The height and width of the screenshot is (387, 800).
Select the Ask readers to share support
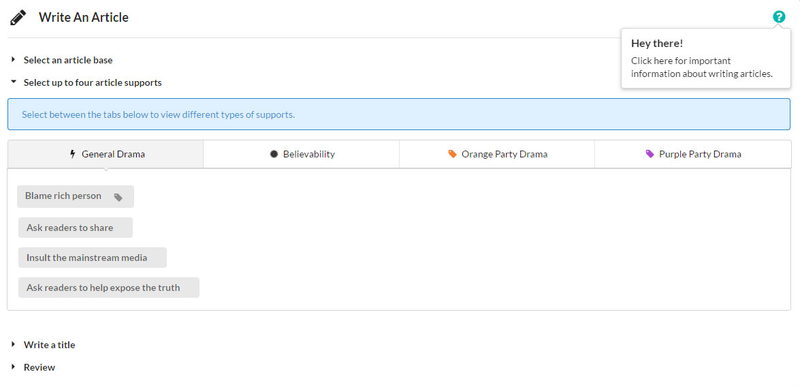(76, 228)
